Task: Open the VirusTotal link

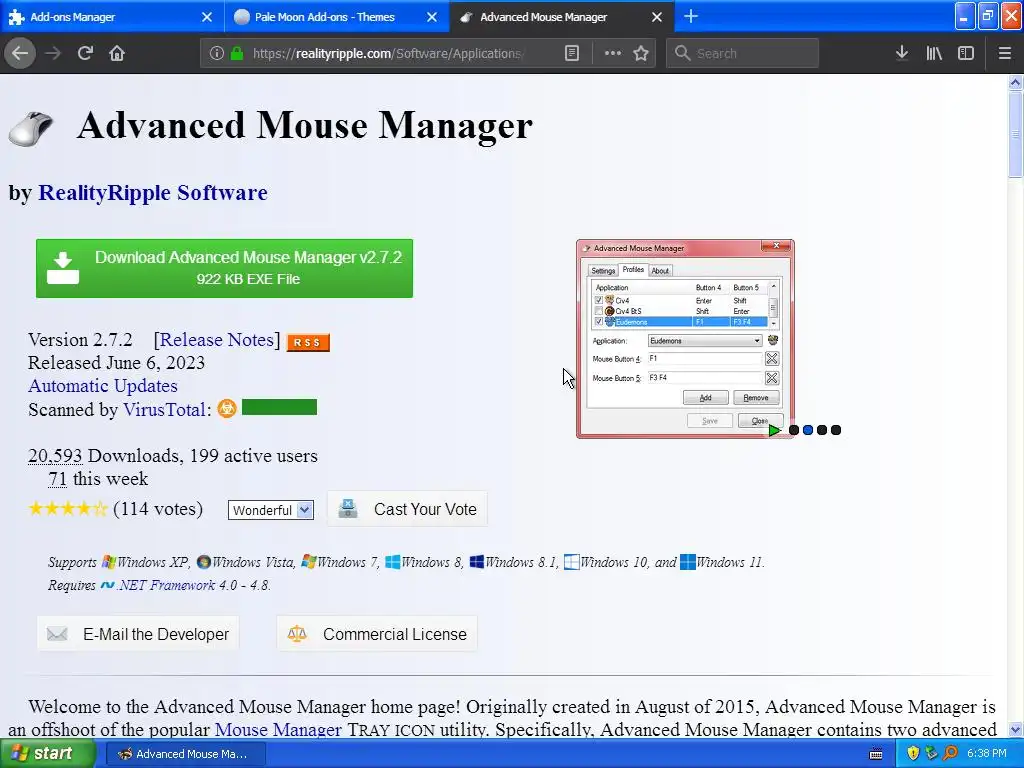Action: point(164,409)
